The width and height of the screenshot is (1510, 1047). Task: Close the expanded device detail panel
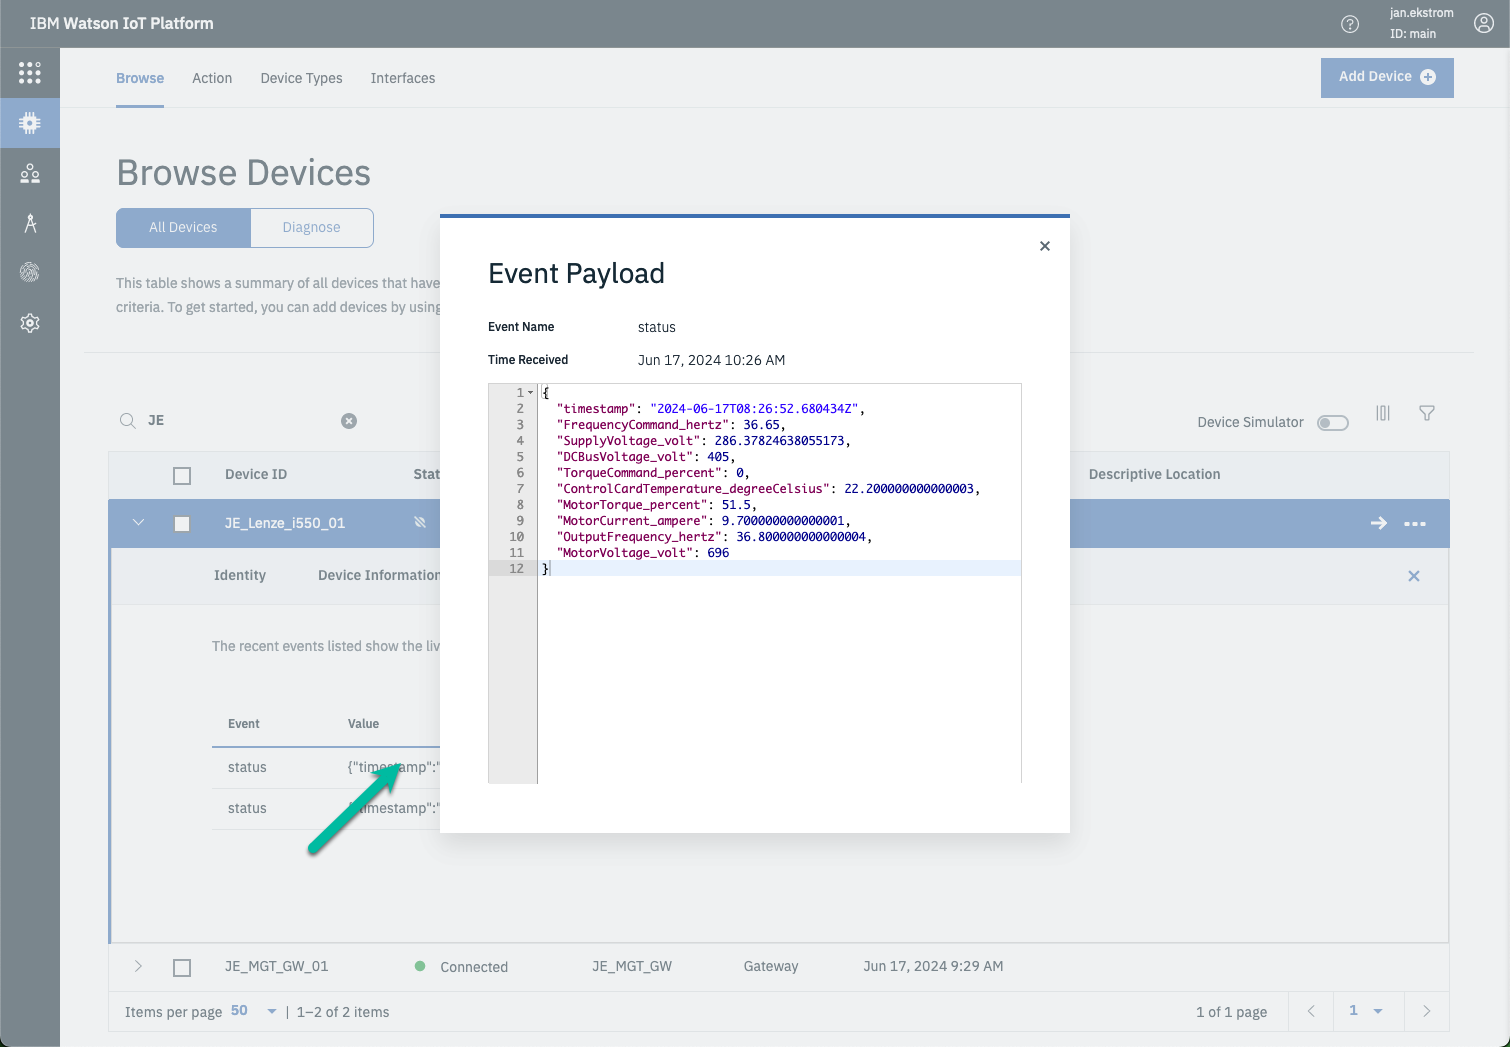pyautogui.click(x=1414, y=576)
